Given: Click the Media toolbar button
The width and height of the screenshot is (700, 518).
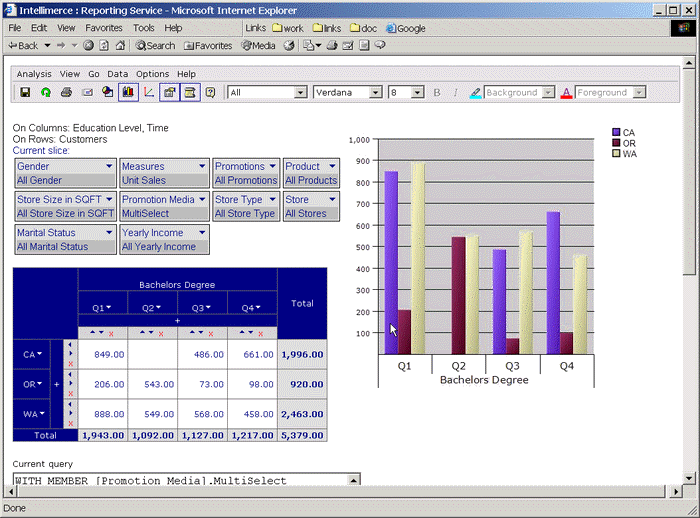Looking at the screenshot, I should pos(258,46).
